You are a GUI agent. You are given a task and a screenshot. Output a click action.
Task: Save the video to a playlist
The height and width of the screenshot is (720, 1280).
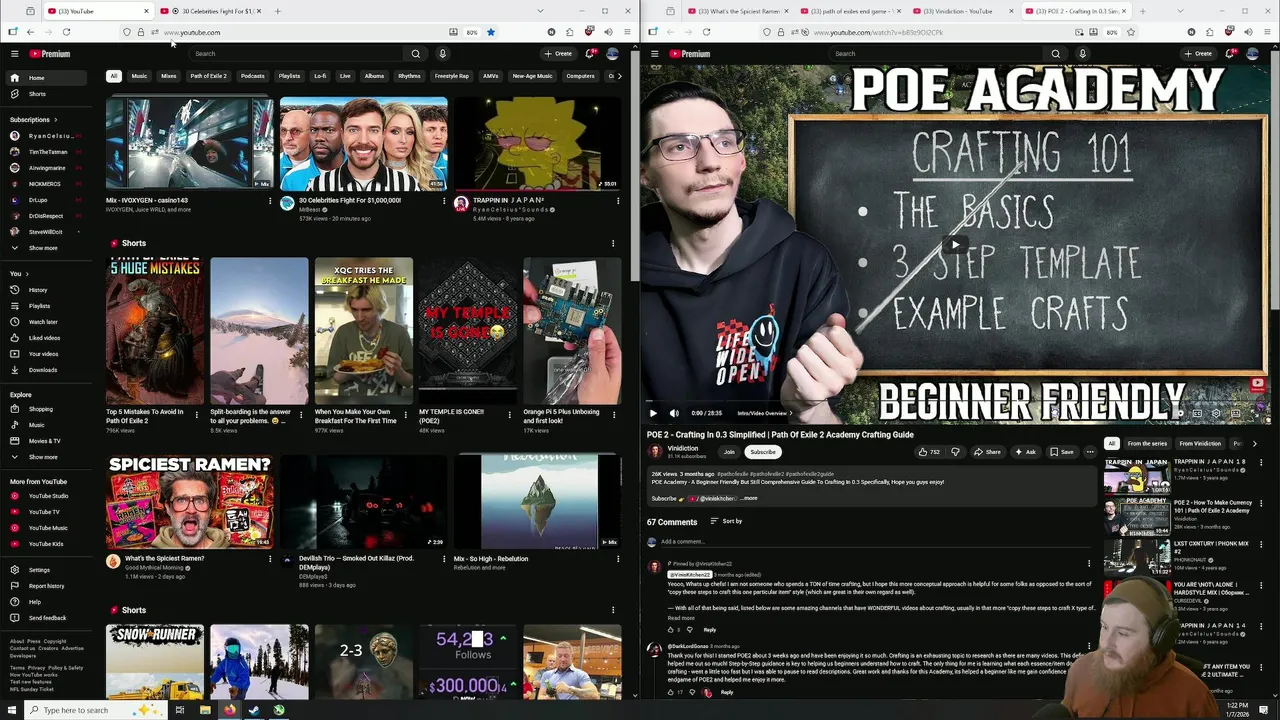[1061, 452]
